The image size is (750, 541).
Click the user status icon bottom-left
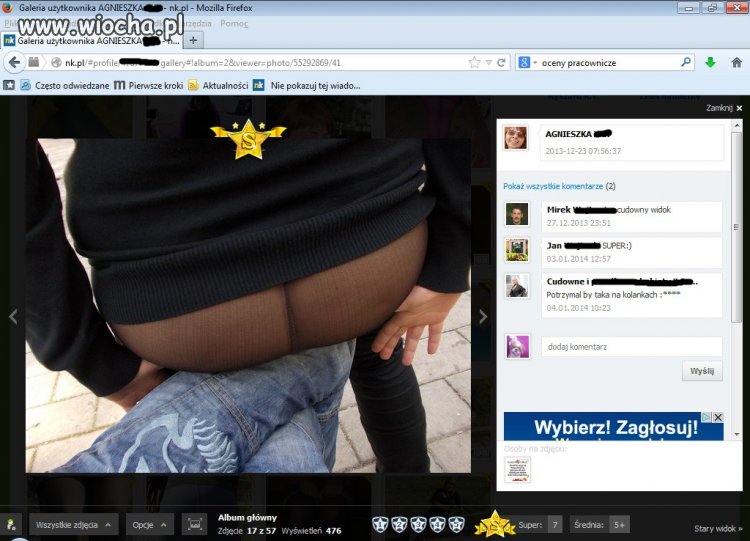tap(11, 525)
